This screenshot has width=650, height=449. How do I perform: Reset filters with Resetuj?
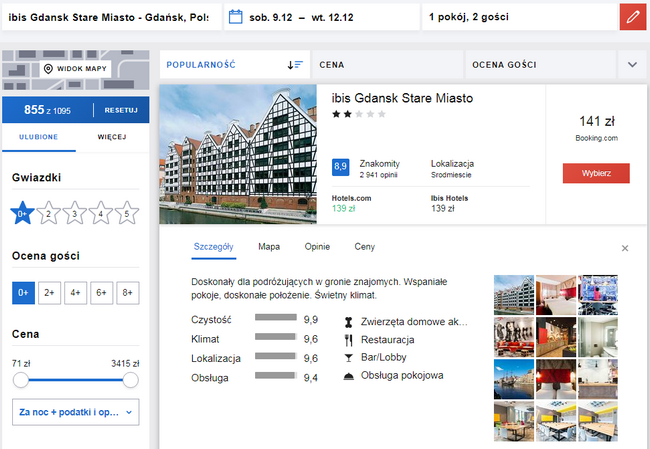point(121,110)
